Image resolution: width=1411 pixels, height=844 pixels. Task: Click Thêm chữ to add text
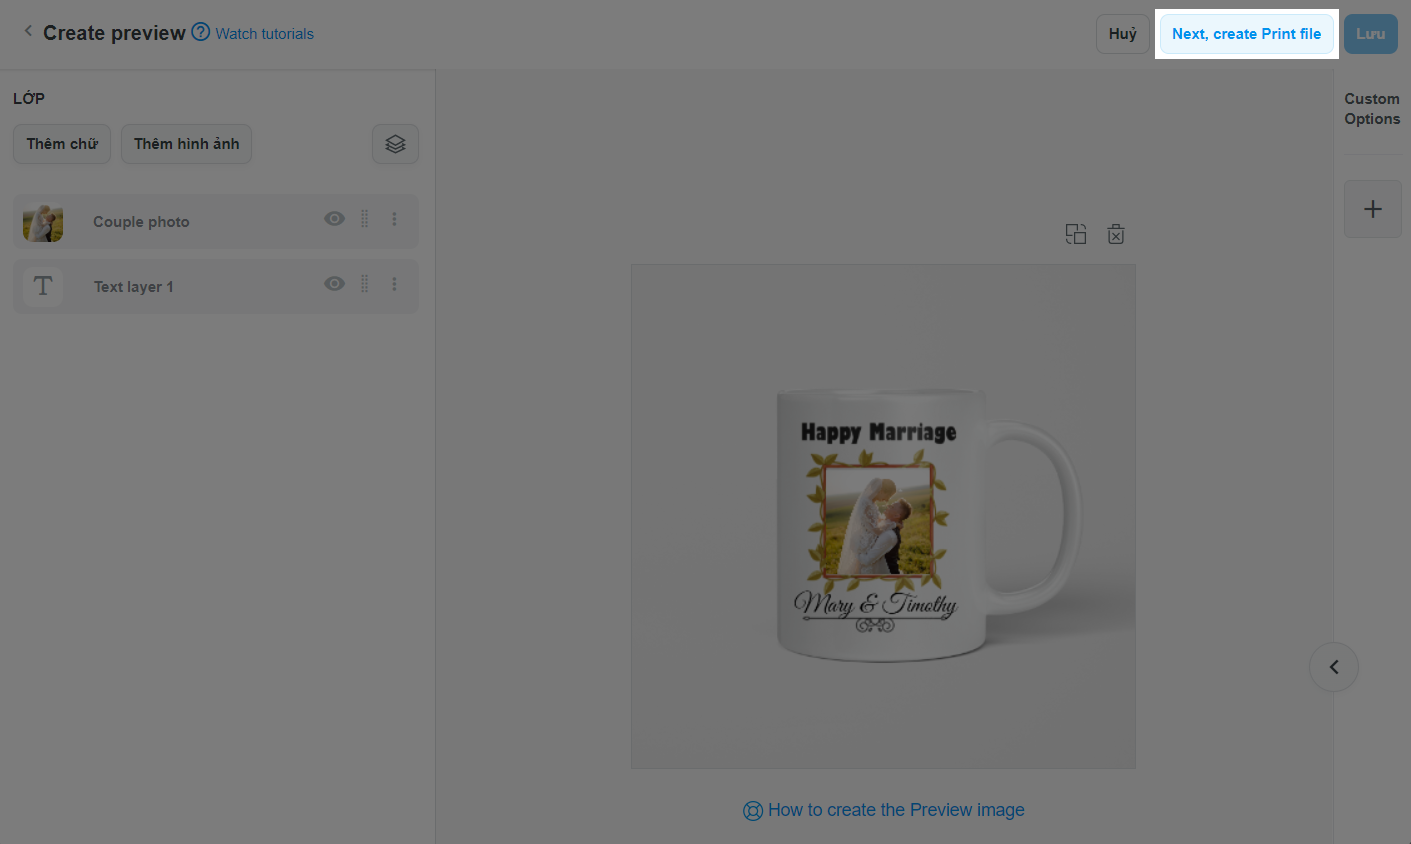tap(62, 144)
